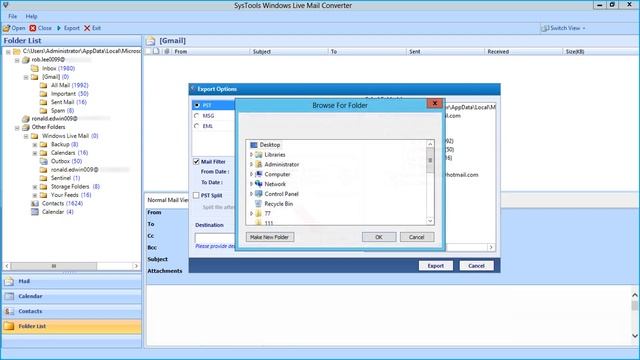Toggle the select-all checkbox in mail list header
Viewport: 640px width, 360px height.
[148, 51]
